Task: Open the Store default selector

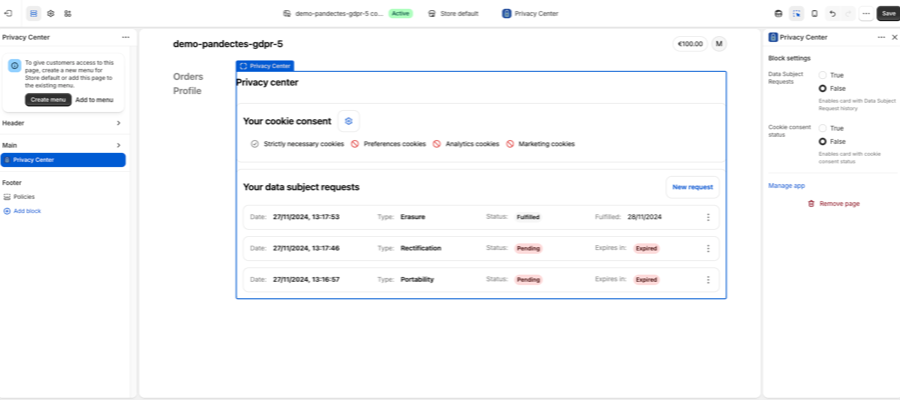Action: click(453, 13)
